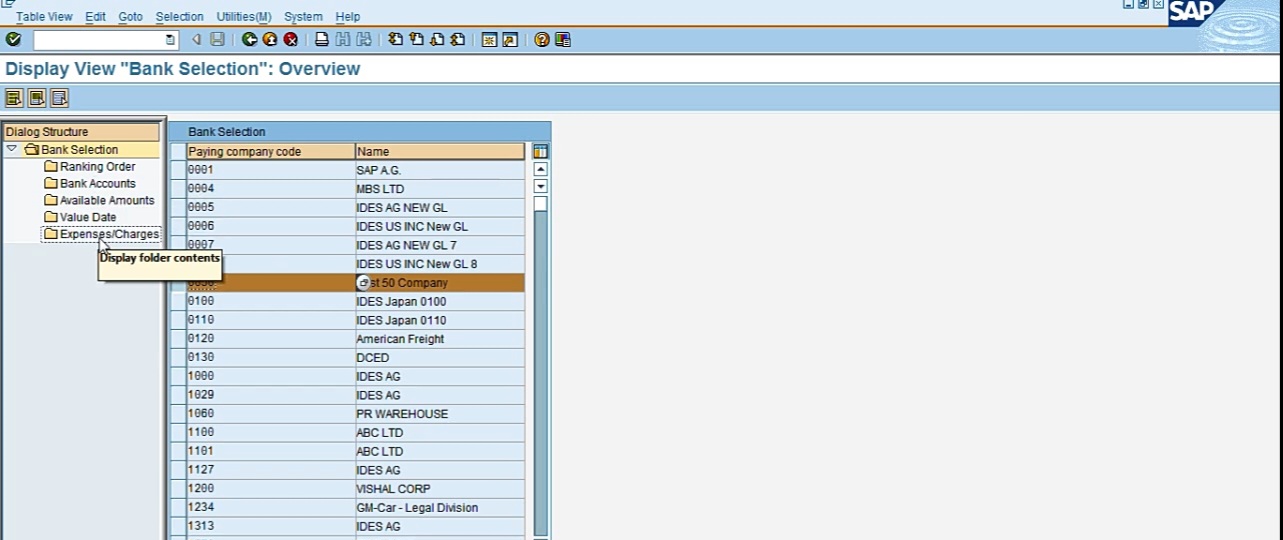Click the Find binoculars icon
1283x540 pixels.
(x=343, y=40)
